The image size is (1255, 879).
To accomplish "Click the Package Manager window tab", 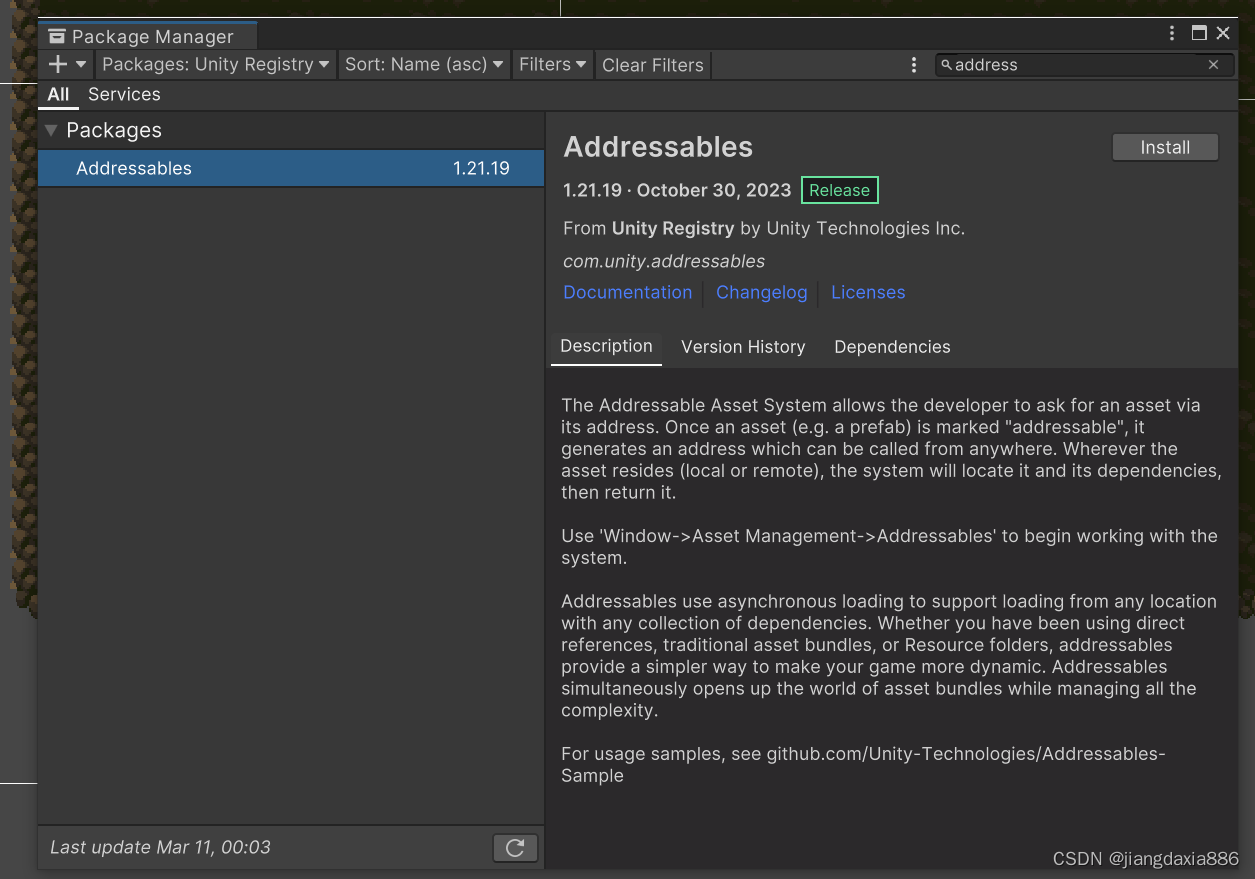I will point(147,36).
